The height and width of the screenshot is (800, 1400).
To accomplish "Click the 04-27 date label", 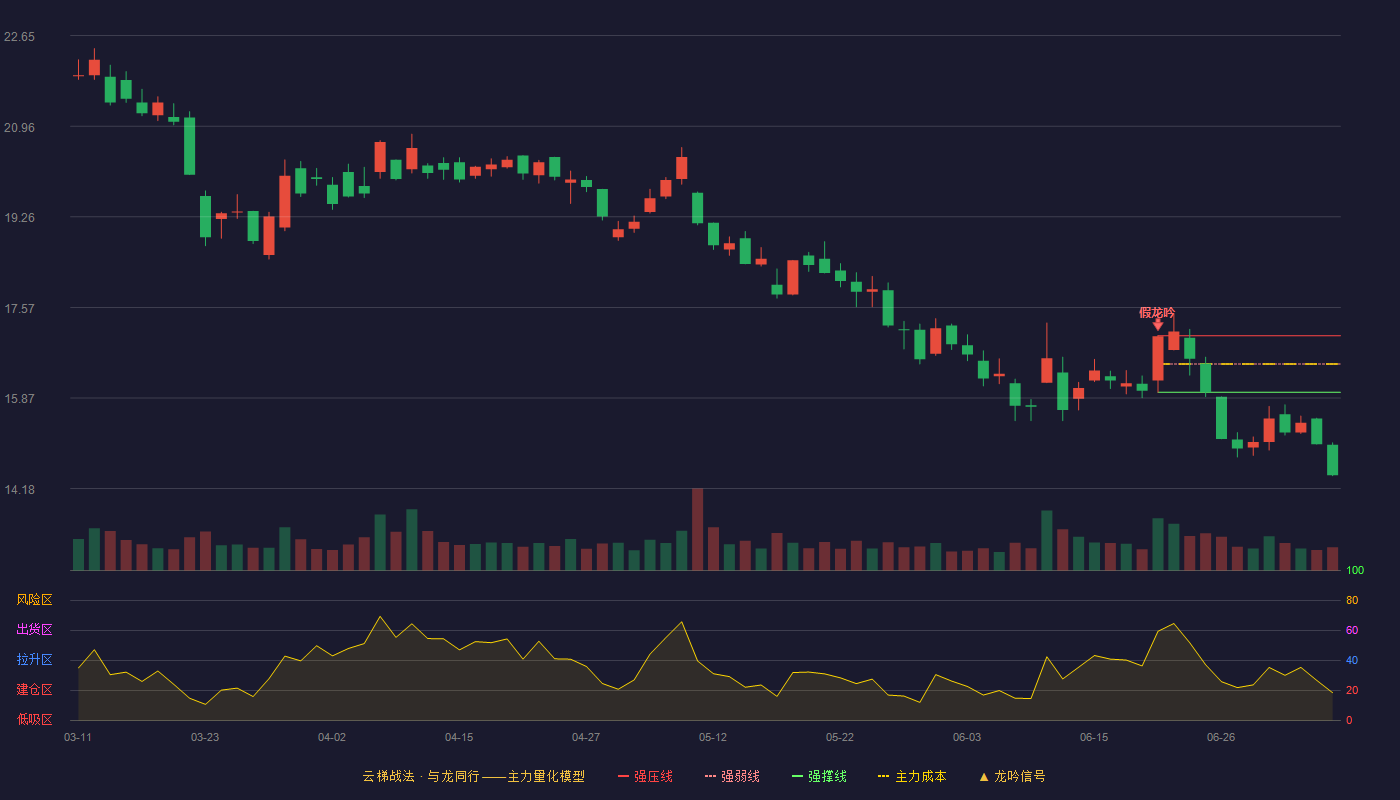I will (x=586, y=737).
